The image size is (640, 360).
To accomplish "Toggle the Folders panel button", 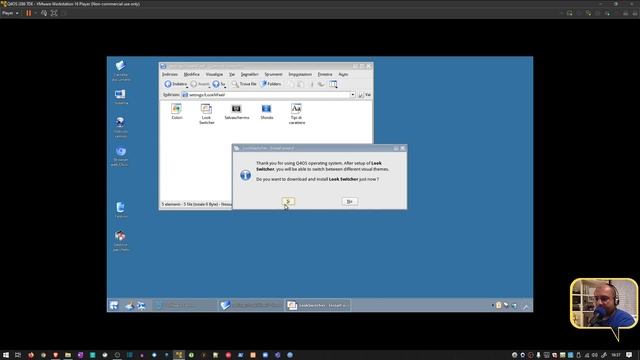I will pos(271,84).
